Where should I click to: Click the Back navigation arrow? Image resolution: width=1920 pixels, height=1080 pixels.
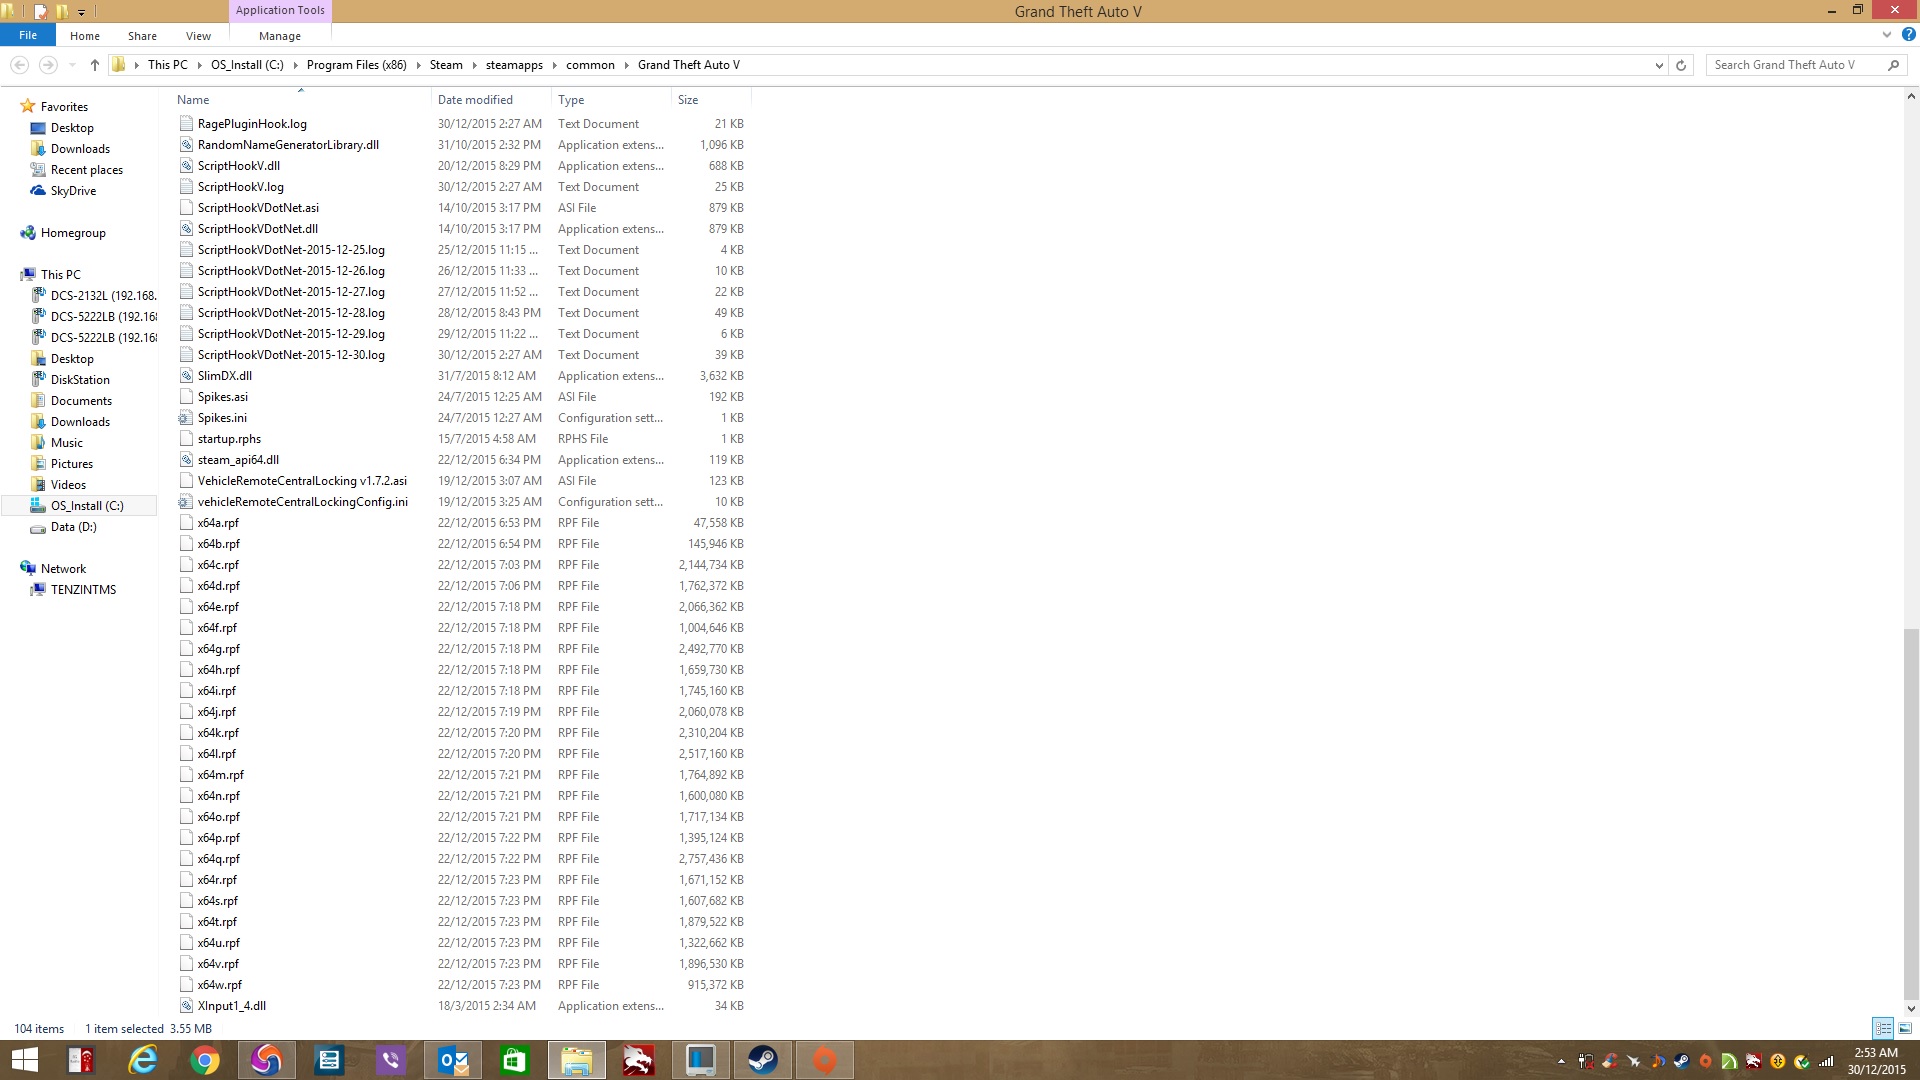coord(19,65)
